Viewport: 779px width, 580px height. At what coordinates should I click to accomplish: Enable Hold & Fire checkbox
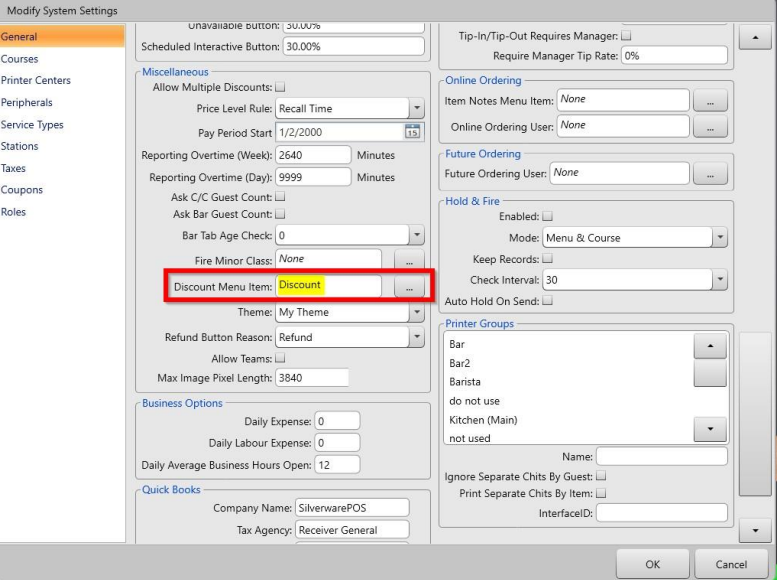click(547, 216)
